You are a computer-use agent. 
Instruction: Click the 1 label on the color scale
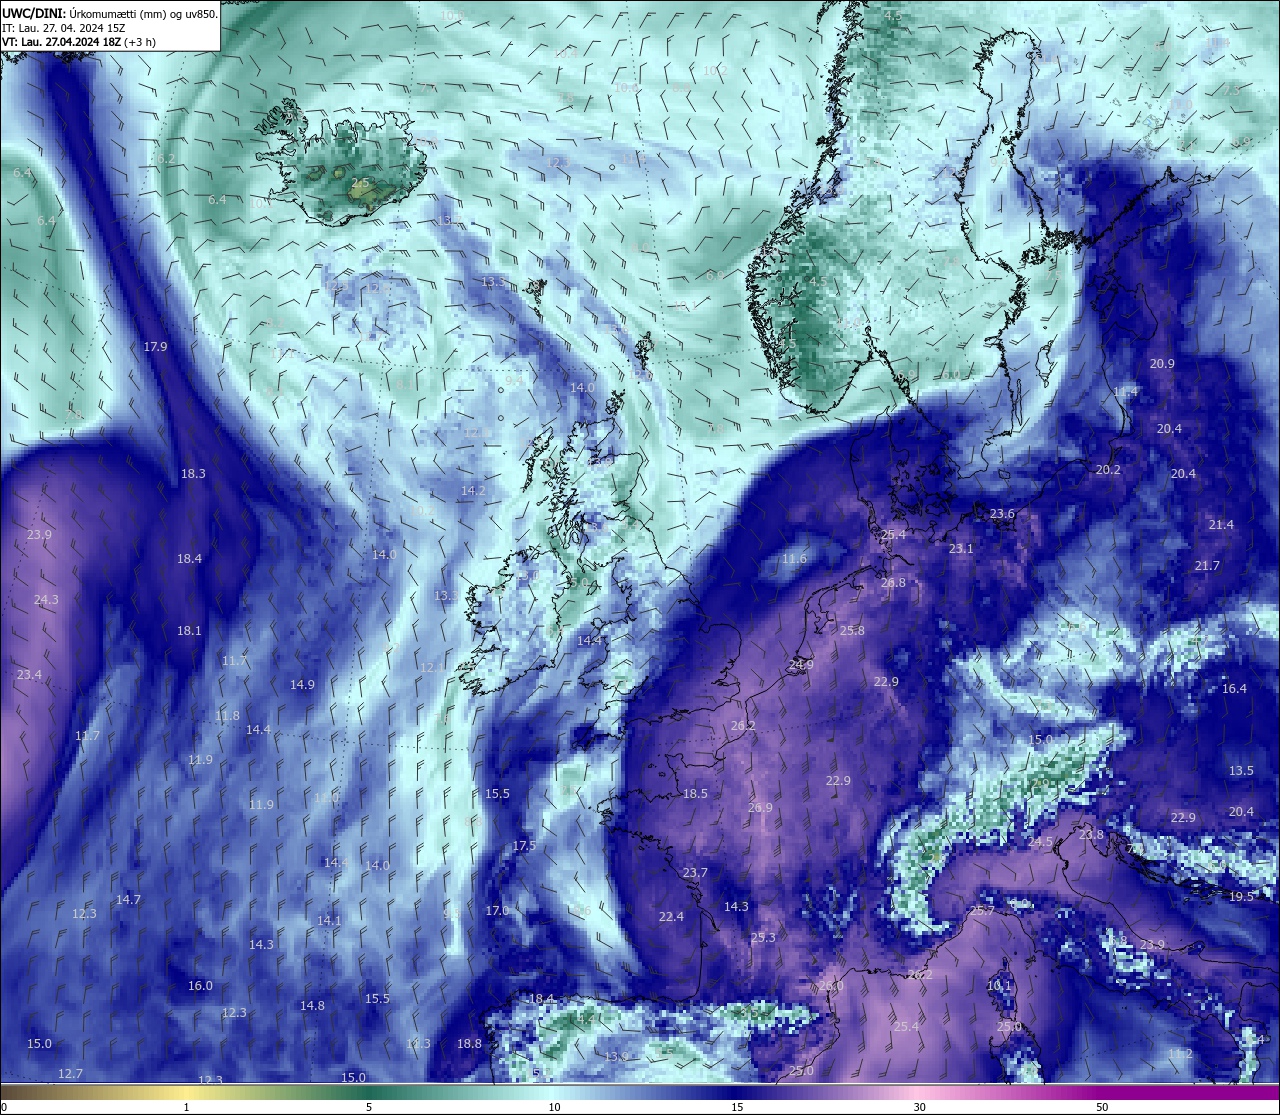187,1107
